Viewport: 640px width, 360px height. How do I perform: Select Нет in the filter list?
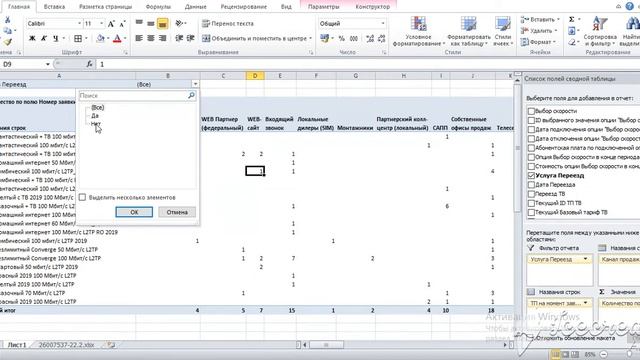click(x=96, y=123)
